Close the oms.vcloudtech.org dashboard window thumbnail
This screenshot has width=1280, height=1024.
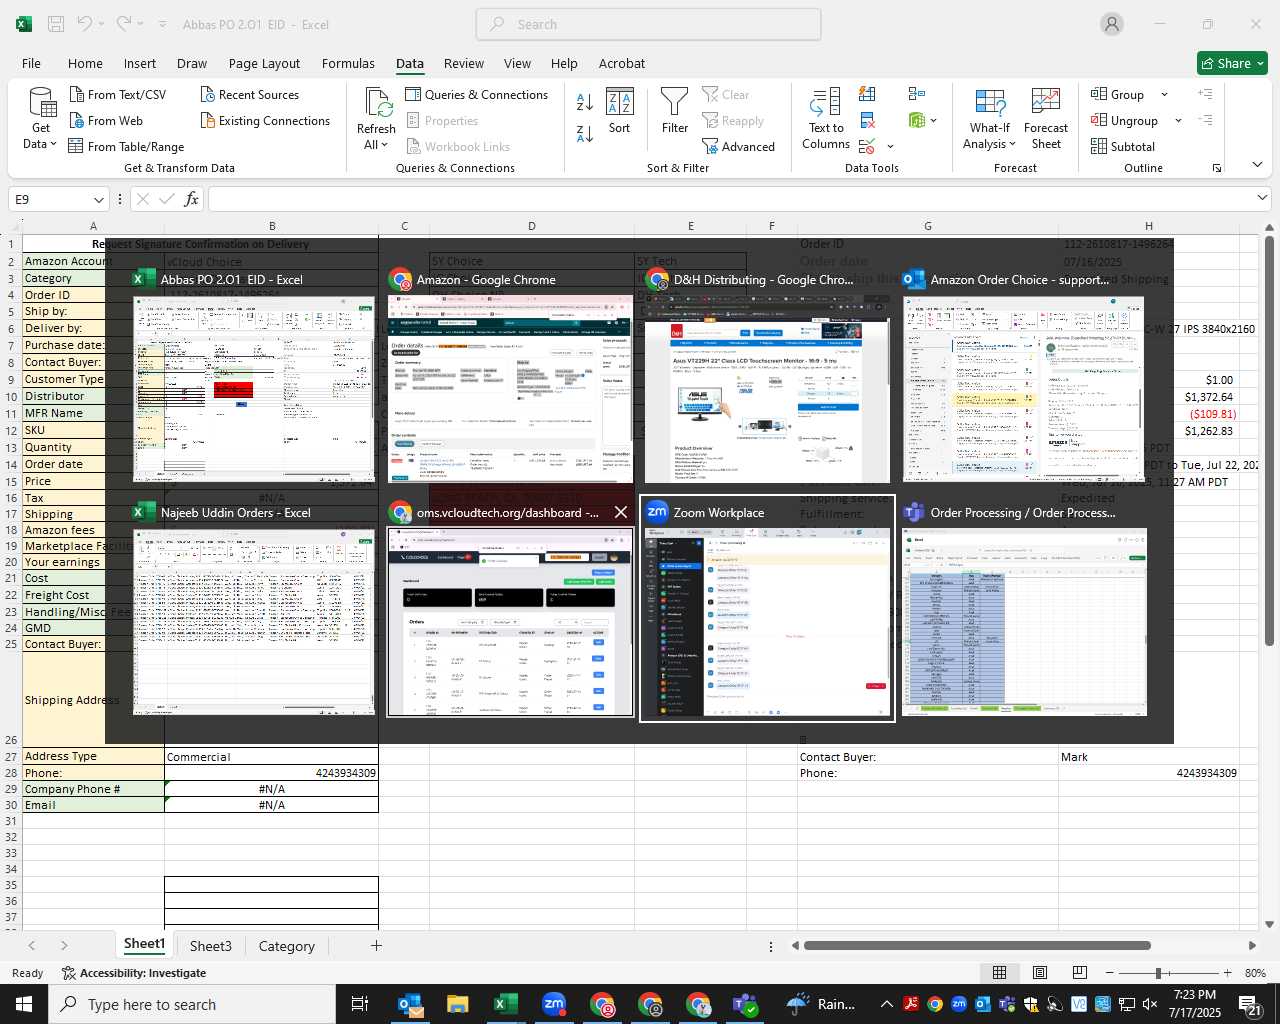(621, 512)
